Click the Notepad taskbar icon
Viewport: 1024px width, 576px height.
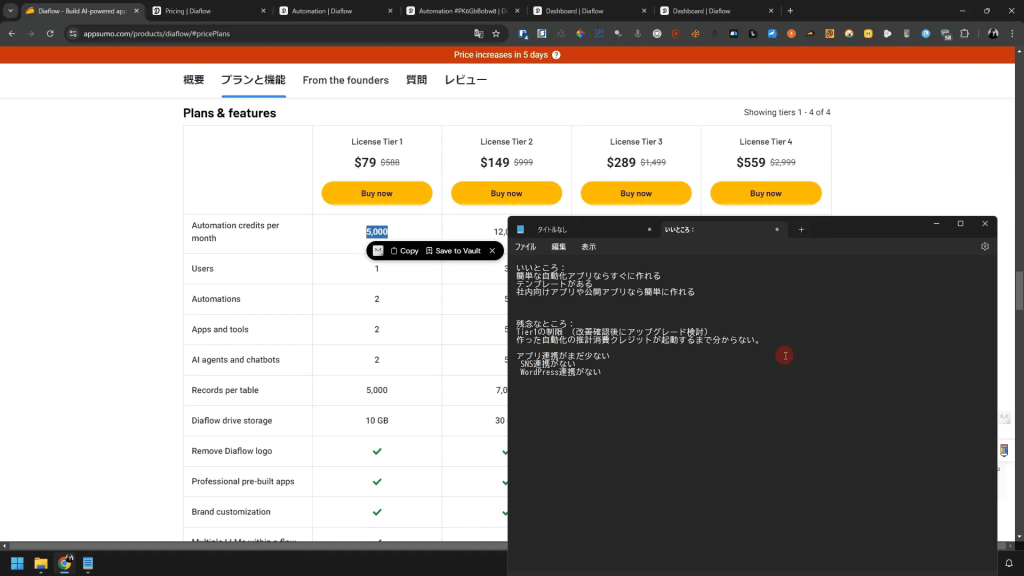(x=88, y=563)
